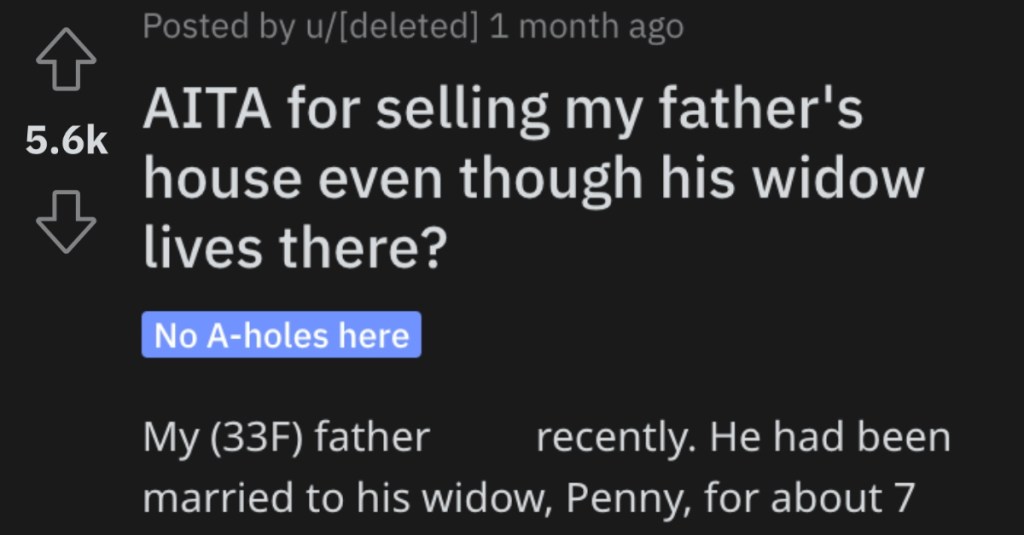Click "My" at the body's start
1024x535 pixels.
(171, 438)
